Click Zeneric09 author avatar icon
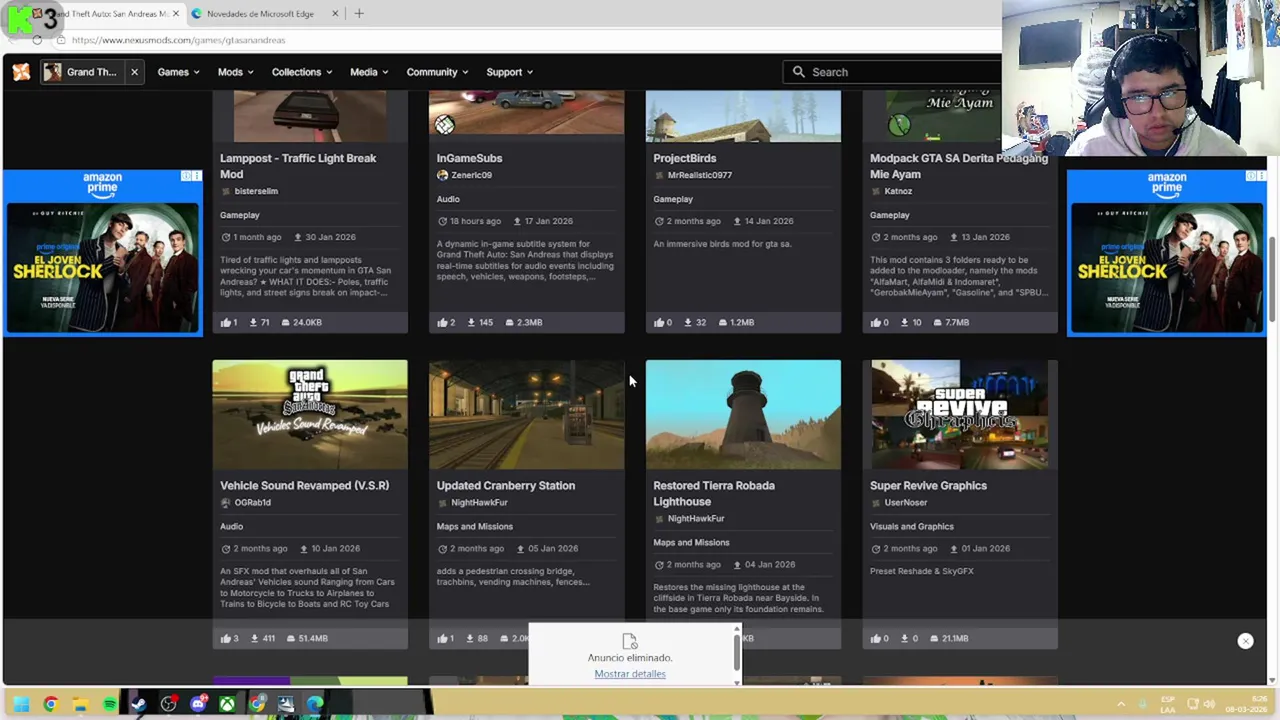The image size is (1280, 720). (442, 175)
